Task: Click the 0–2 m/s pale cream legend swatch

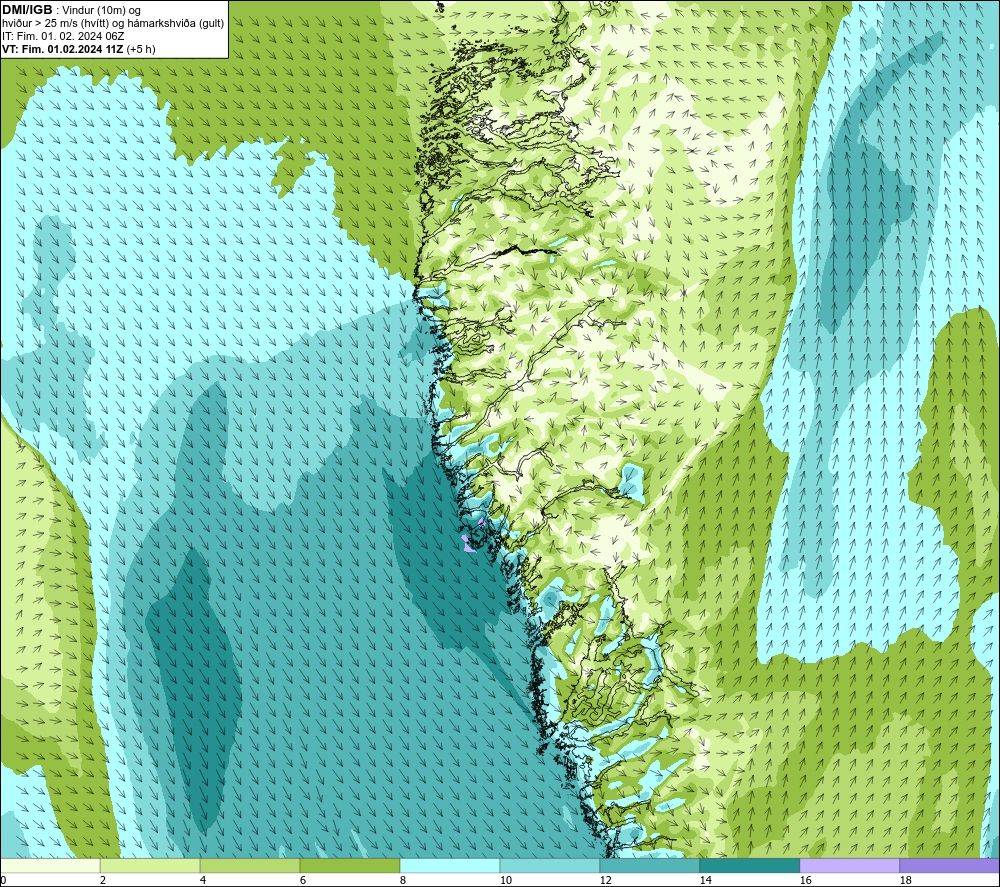Action: coord(50,865)
